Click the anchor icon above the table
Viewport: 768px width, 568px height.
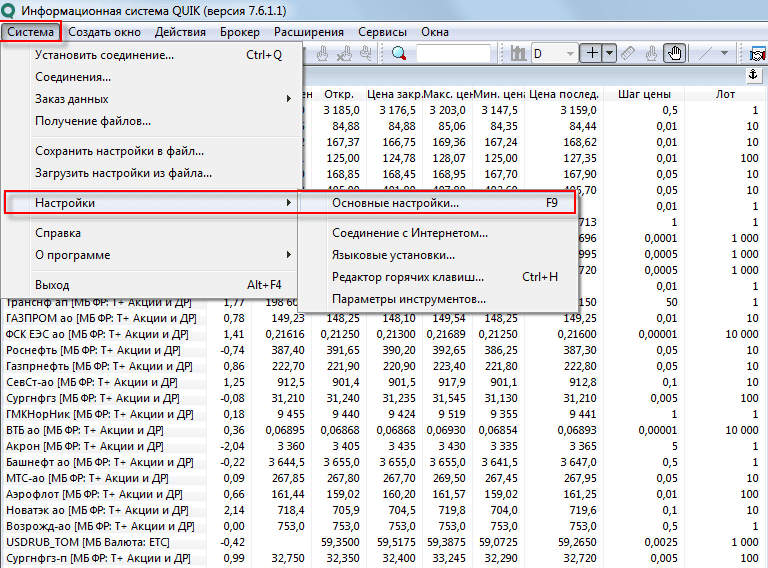753,75
